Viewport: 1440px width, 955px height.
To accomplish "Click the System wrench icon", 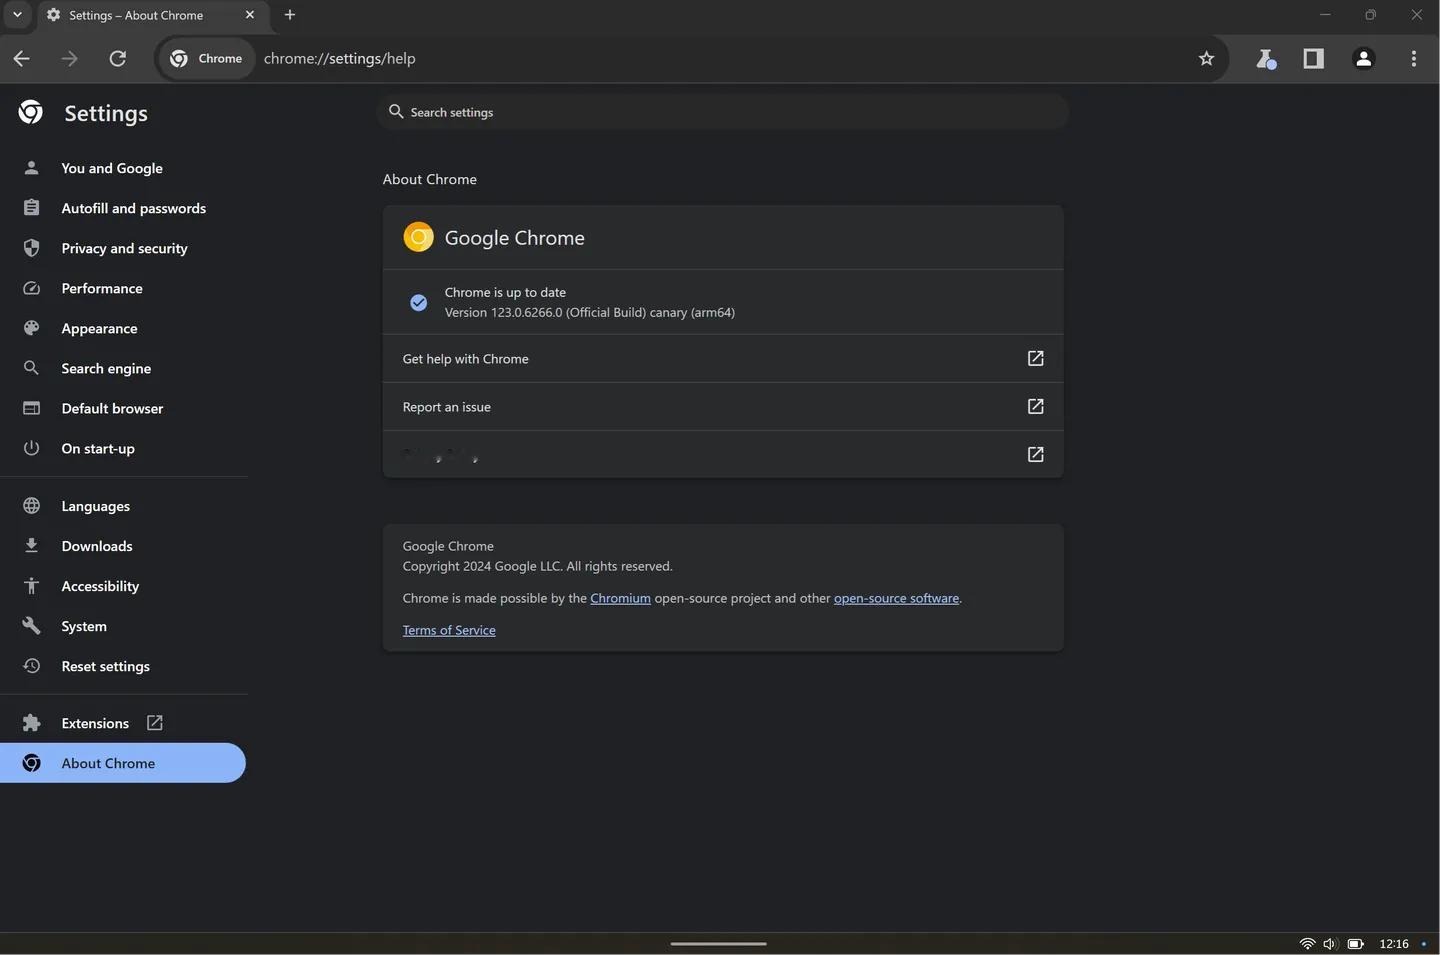I will [x=31, y=626].
